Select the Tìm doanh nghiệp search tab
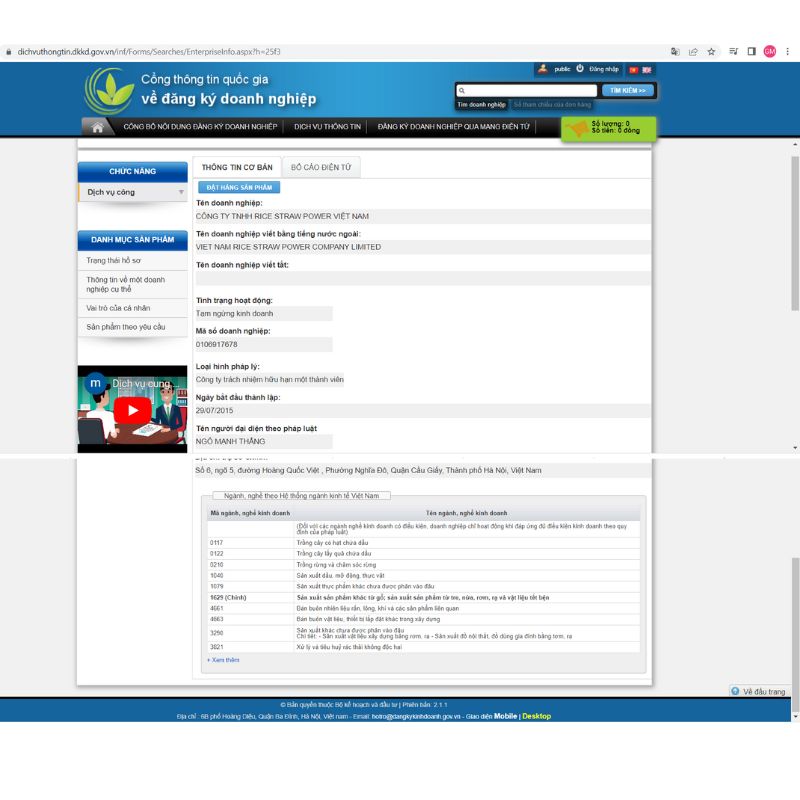 (481, 104)
